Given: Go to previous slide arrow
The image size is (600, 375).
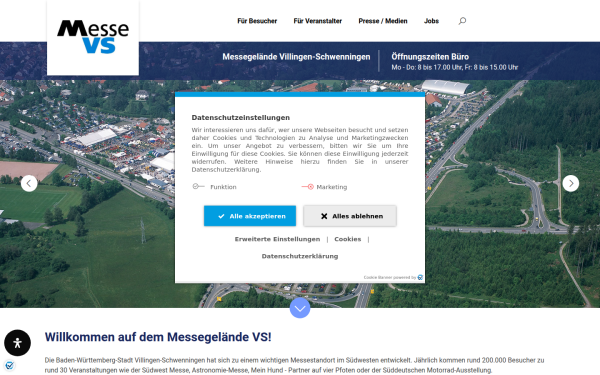Looking at the screenshot, I should point(29,184).
